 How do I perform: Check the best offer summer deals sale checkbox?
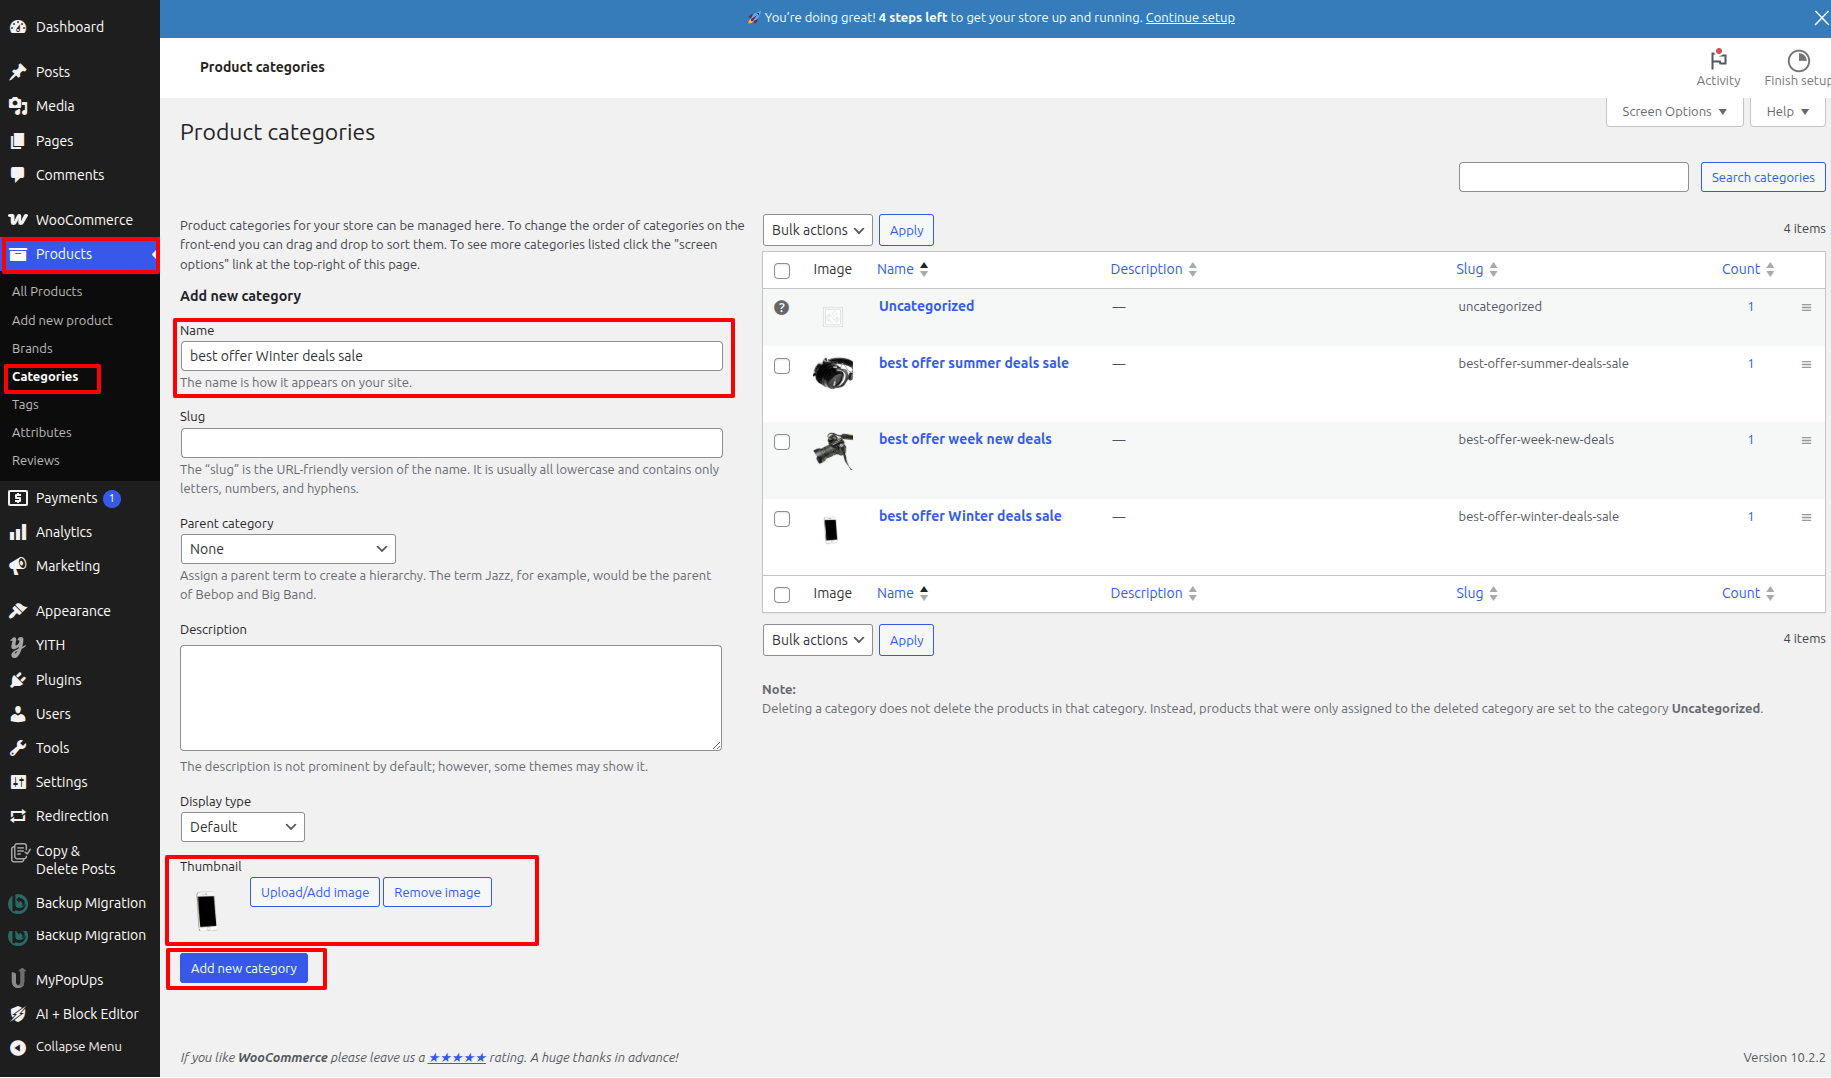point(782,366)
